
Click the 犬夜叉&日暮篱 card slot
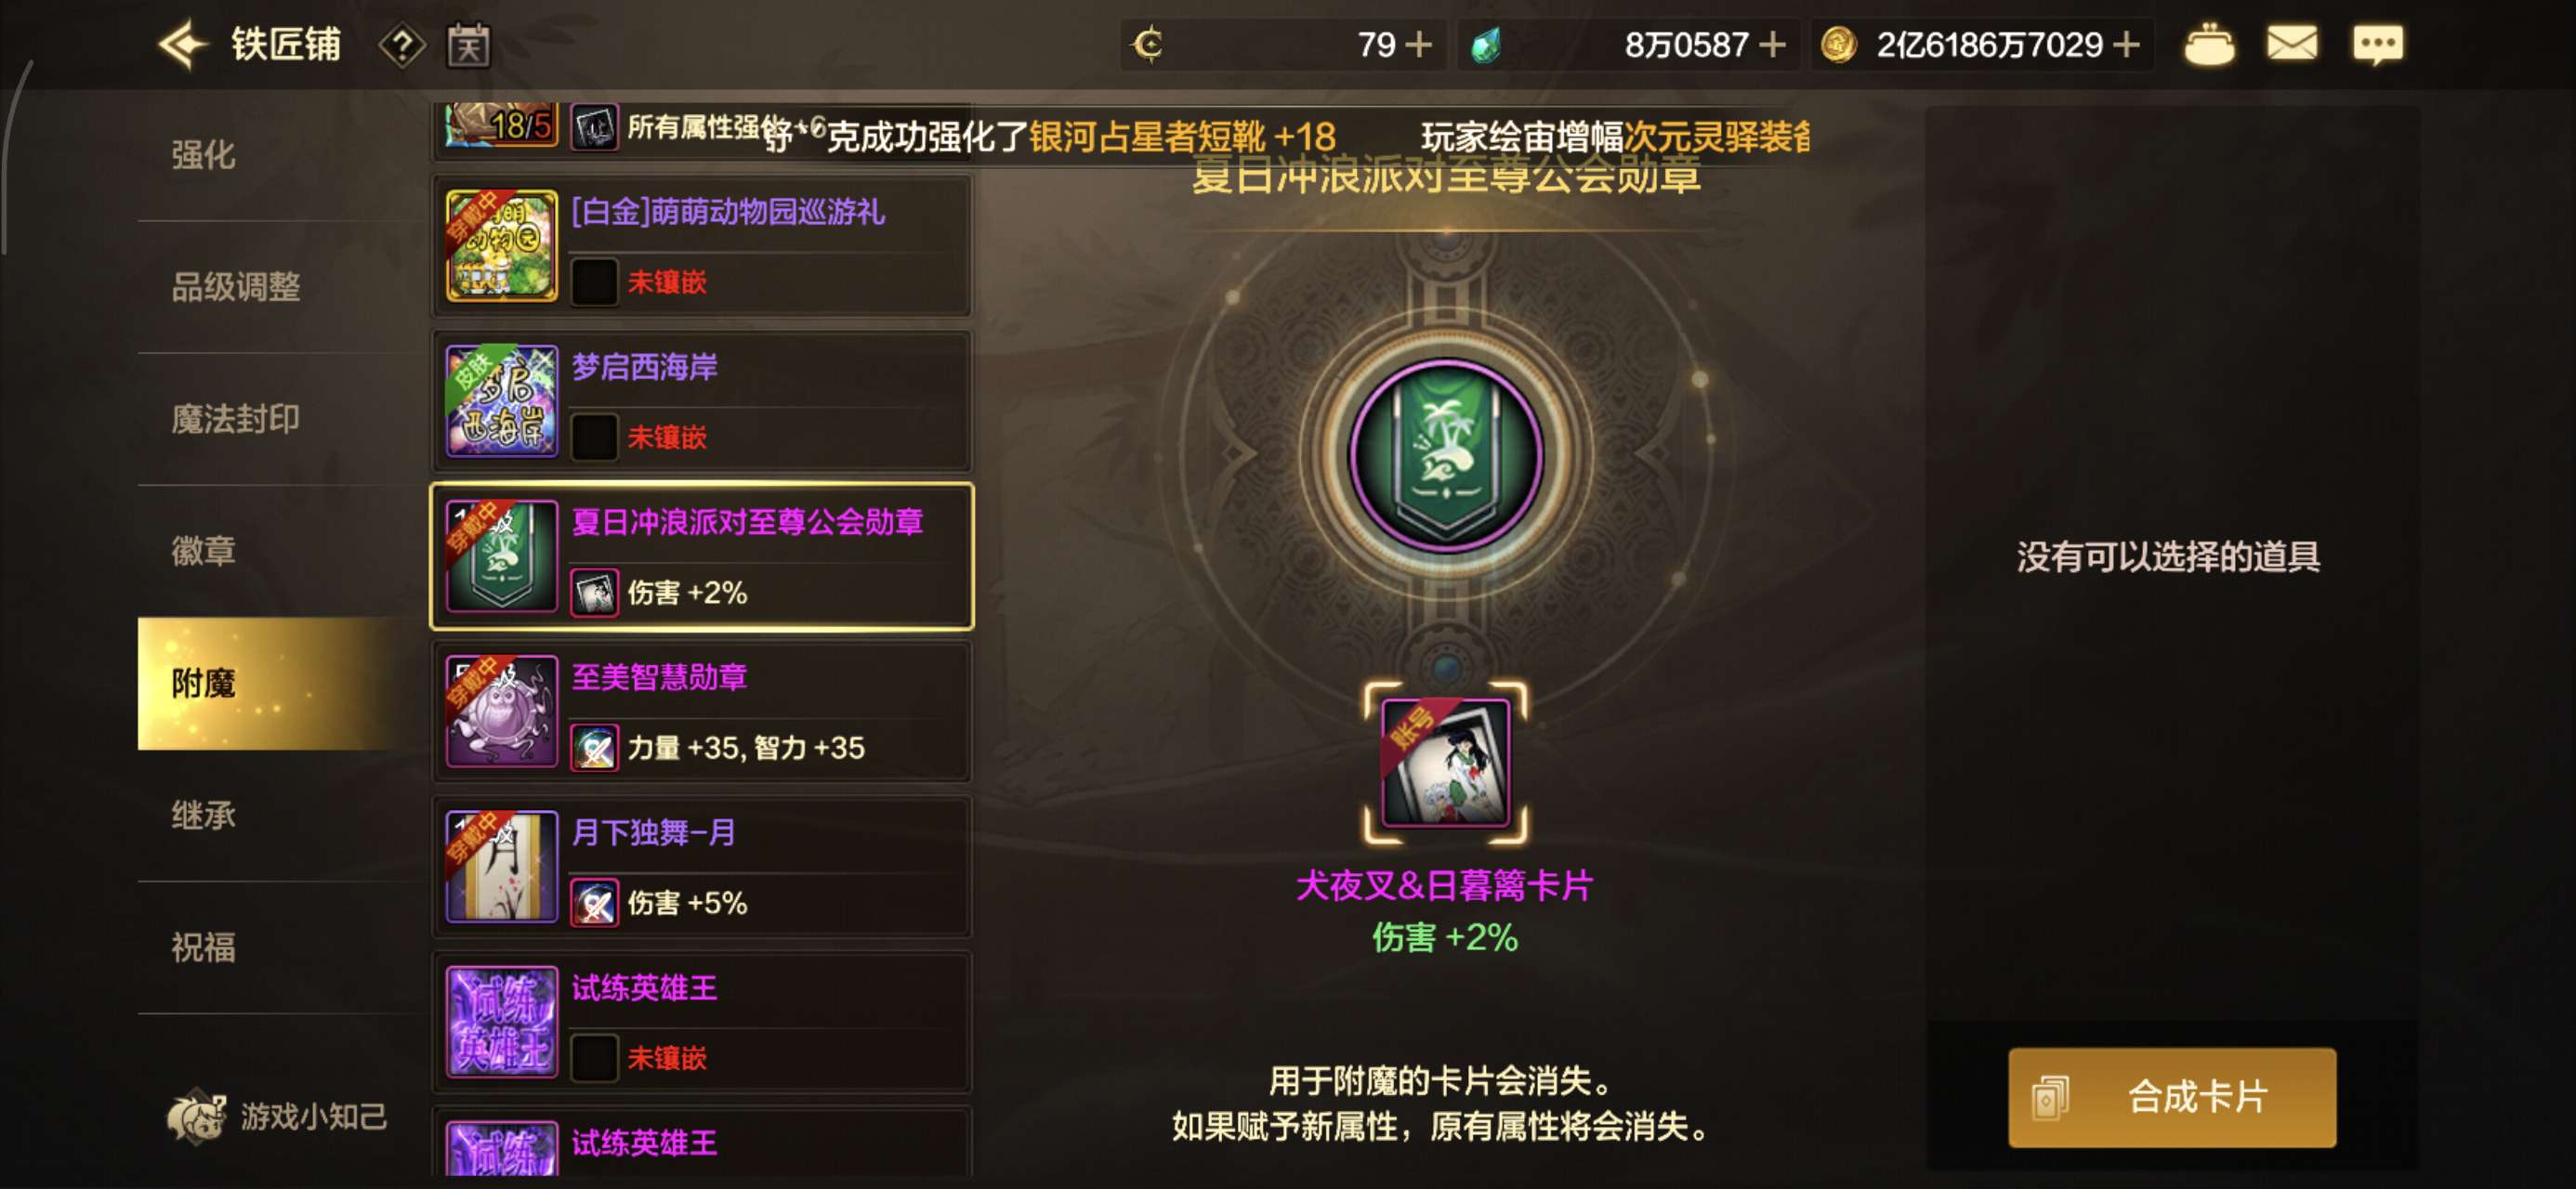[1445, 763]
